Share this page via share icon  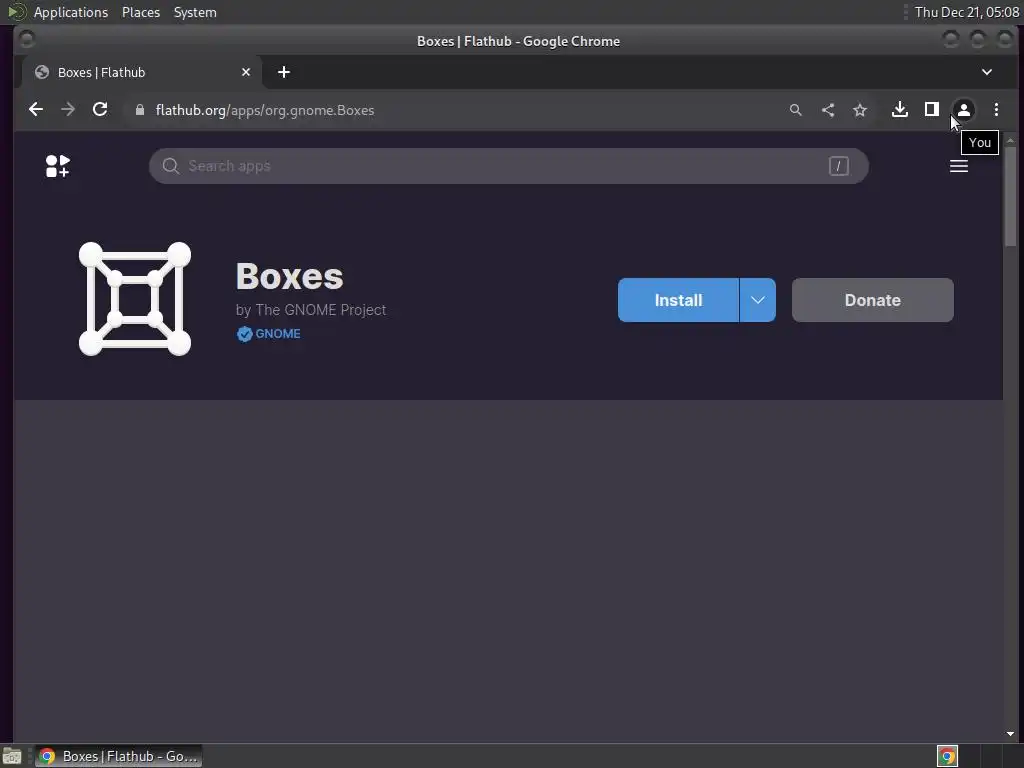coord(828,110)
